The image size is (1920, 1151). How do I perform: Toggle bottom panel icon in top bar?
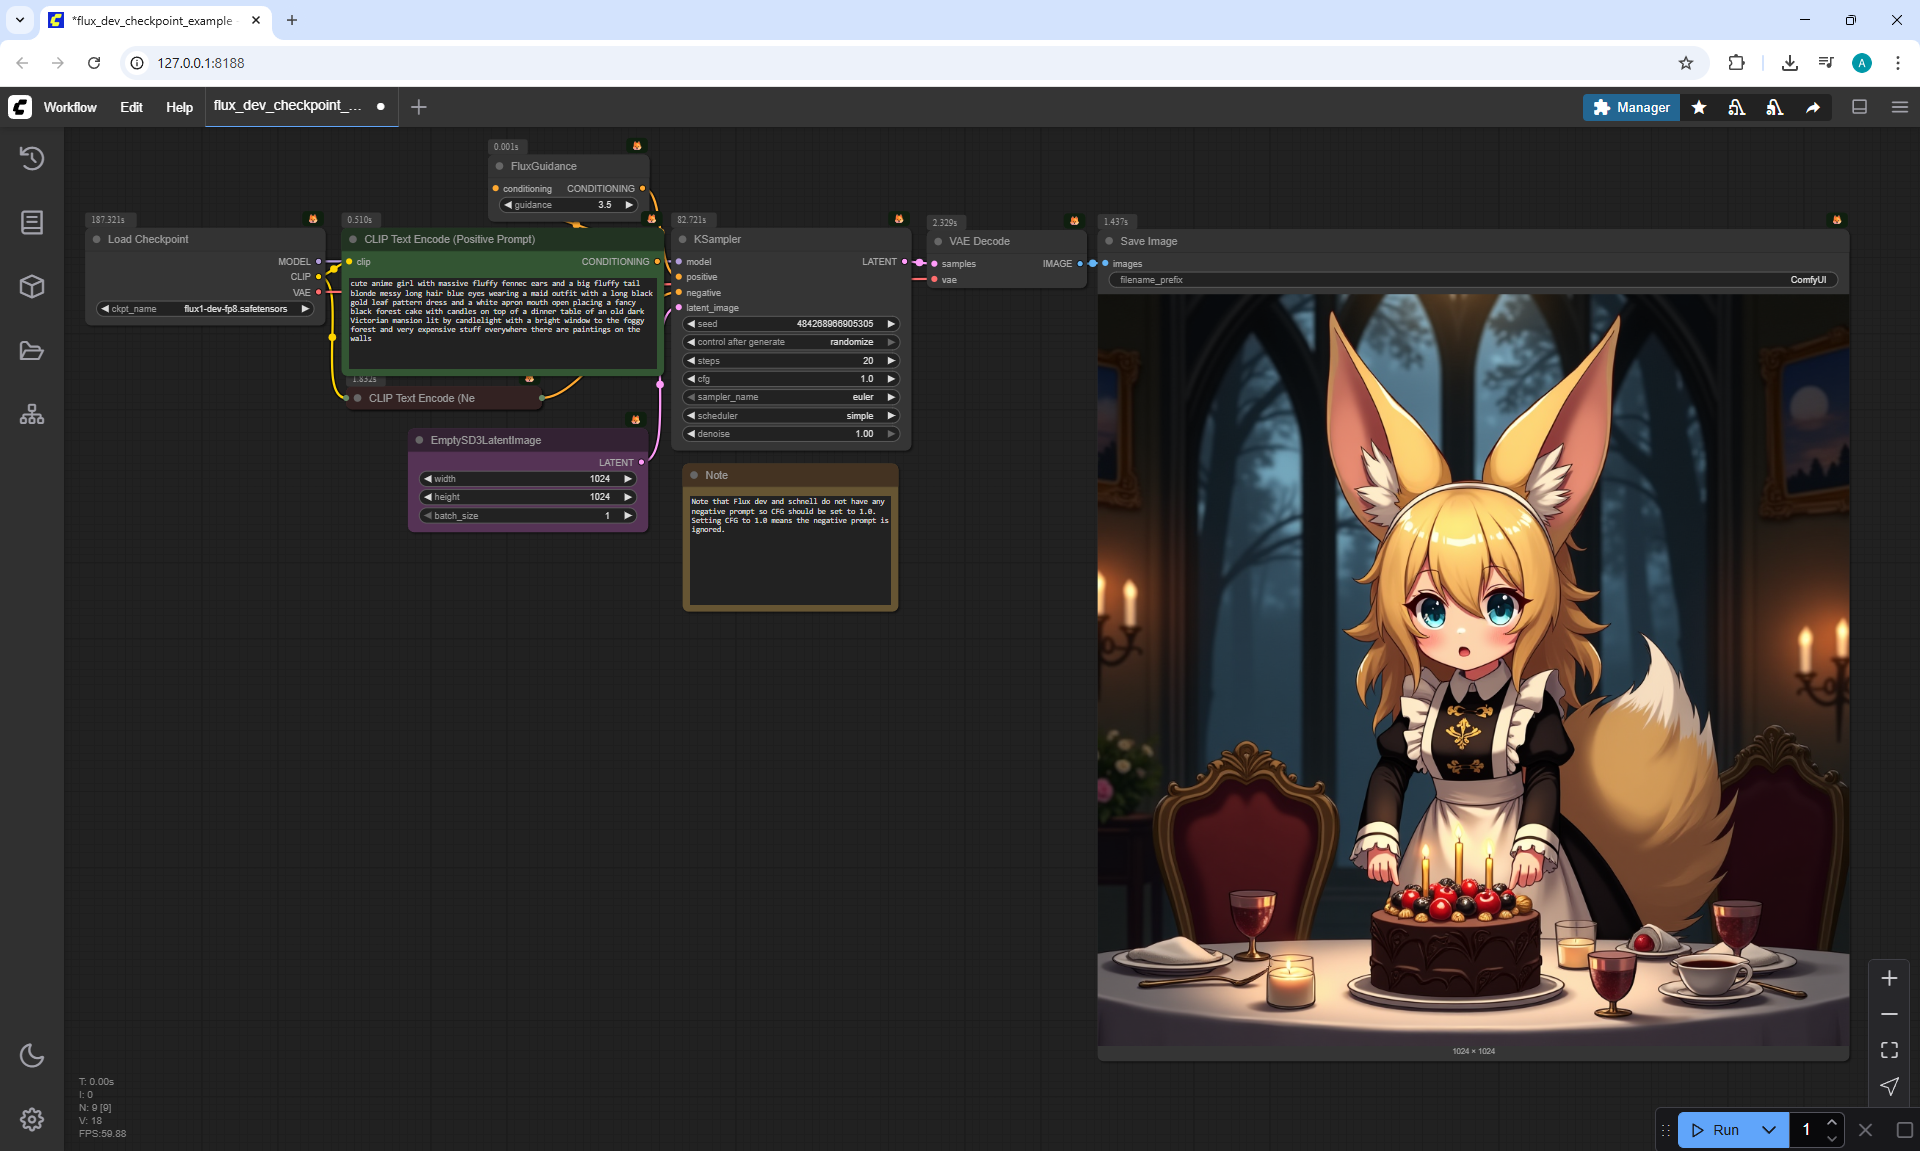pos(1859,107)
